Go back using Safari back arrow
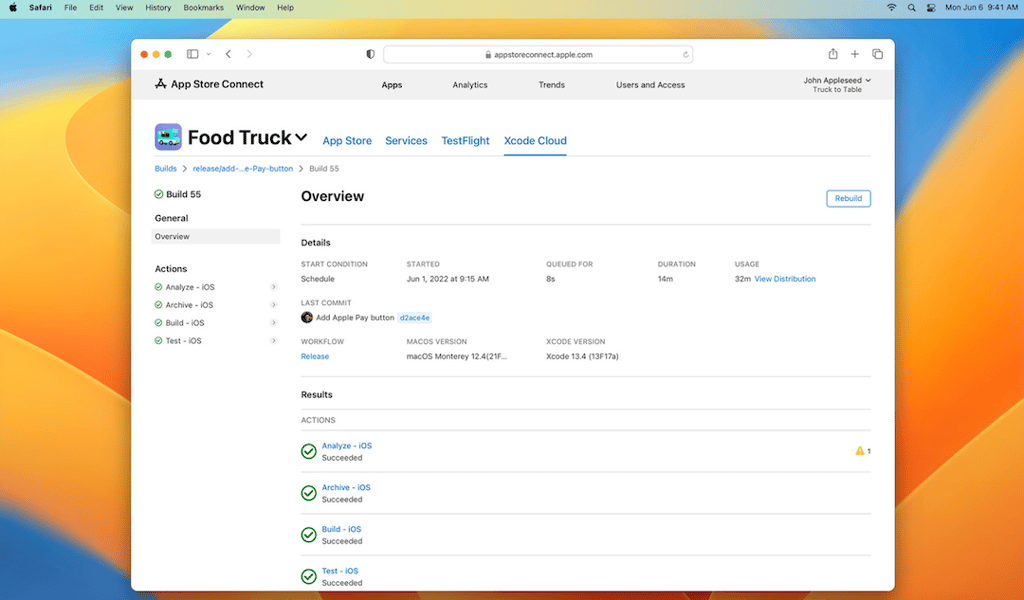 229,54
